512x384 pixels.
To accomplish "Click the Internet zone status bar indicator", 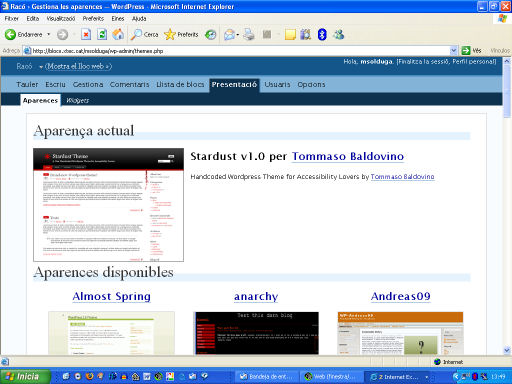I will pyautogui.click(x=449, y=362).
